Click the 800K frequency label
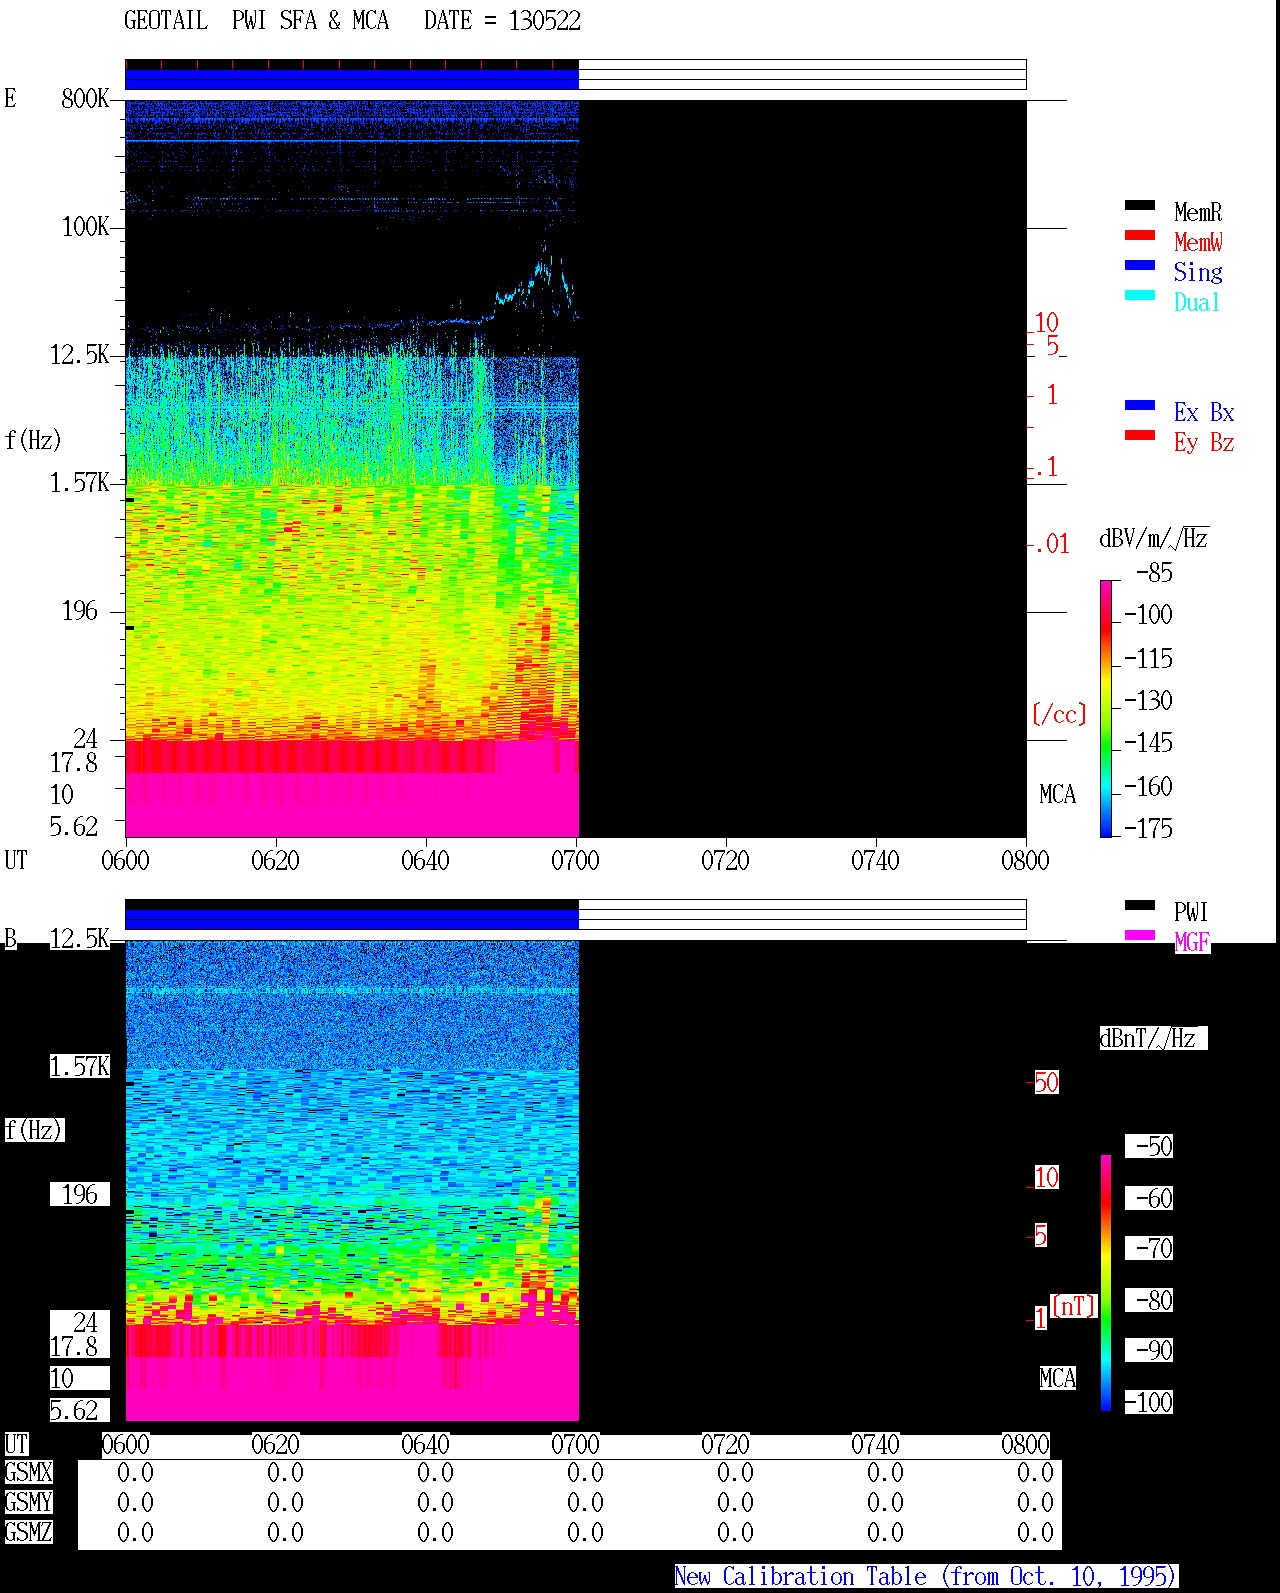 [85, 98]
